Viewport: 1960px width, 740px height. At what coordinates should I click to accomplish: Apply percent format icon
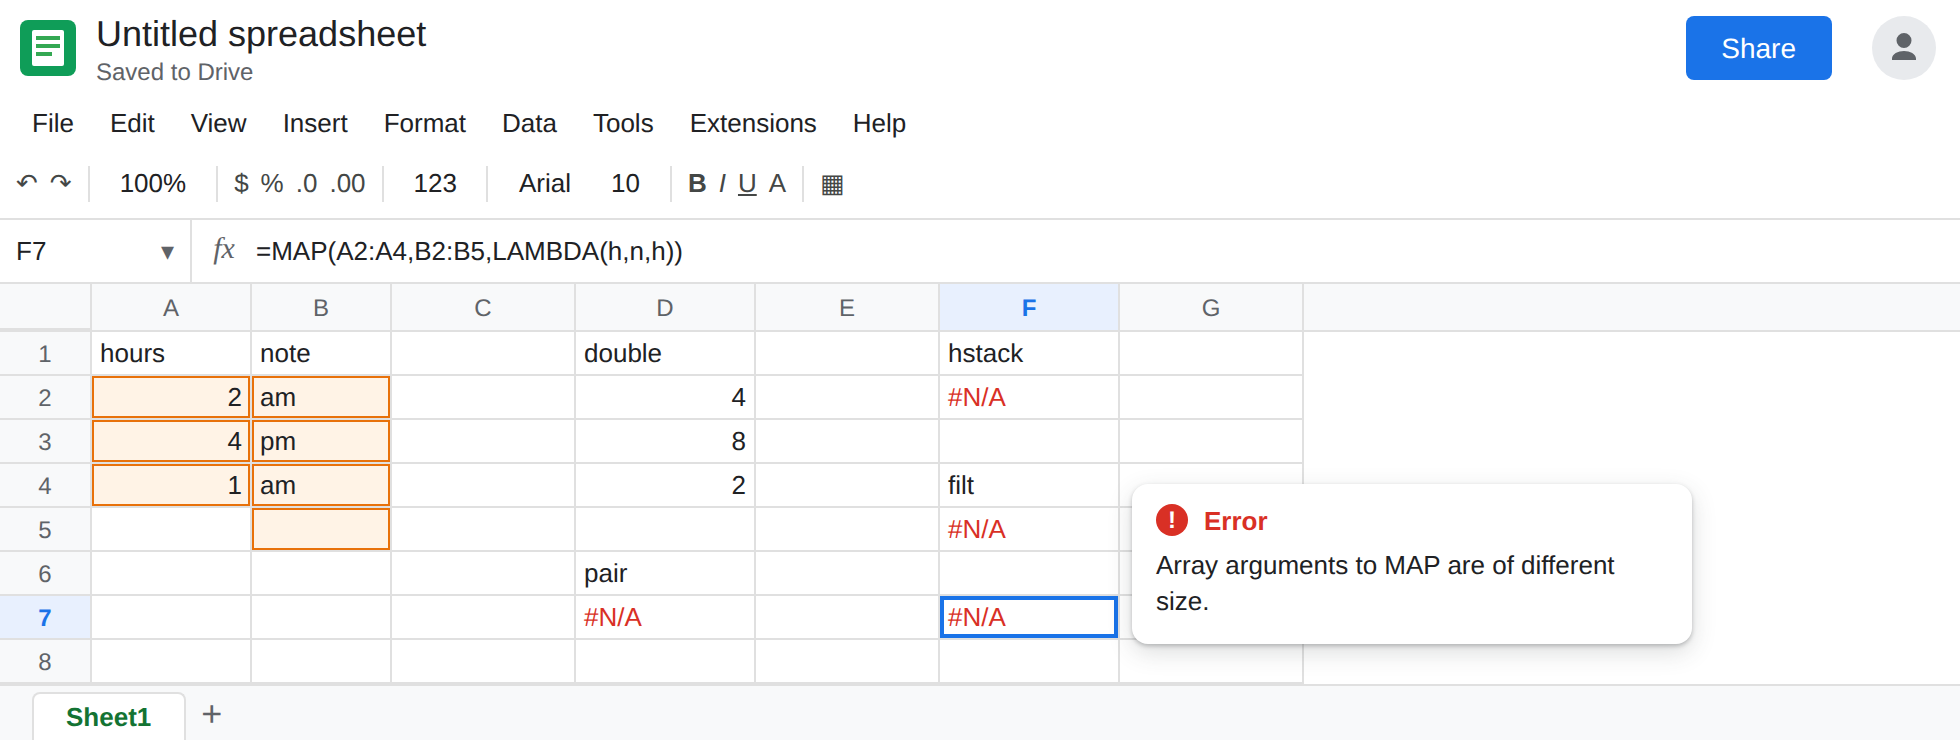(x=272, y=183)
